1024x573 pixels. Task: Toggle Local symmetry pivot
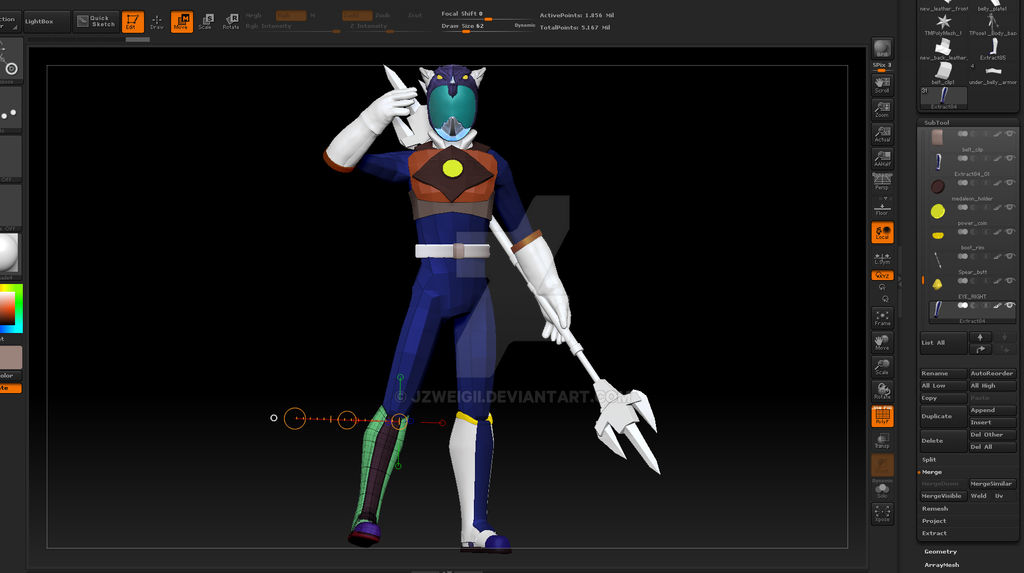(882, 233)
